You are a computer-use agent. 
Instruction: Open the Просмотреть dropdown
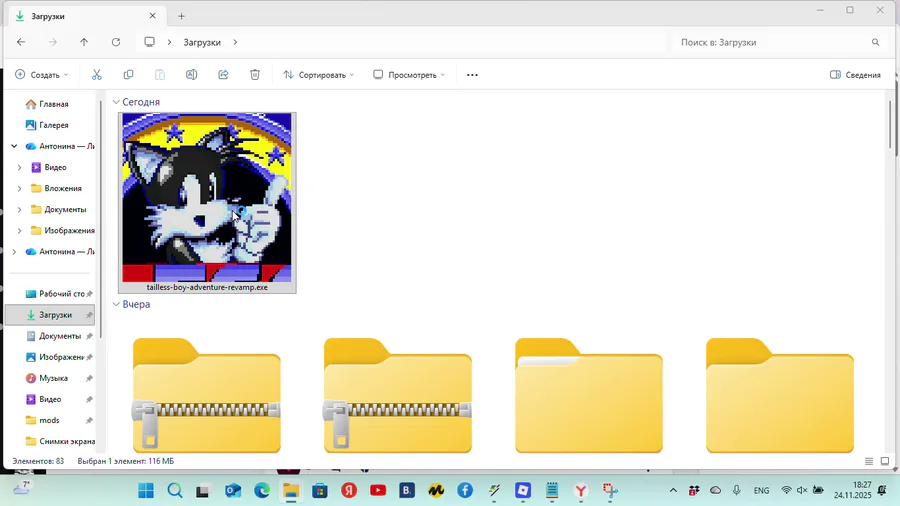(409, 75)
